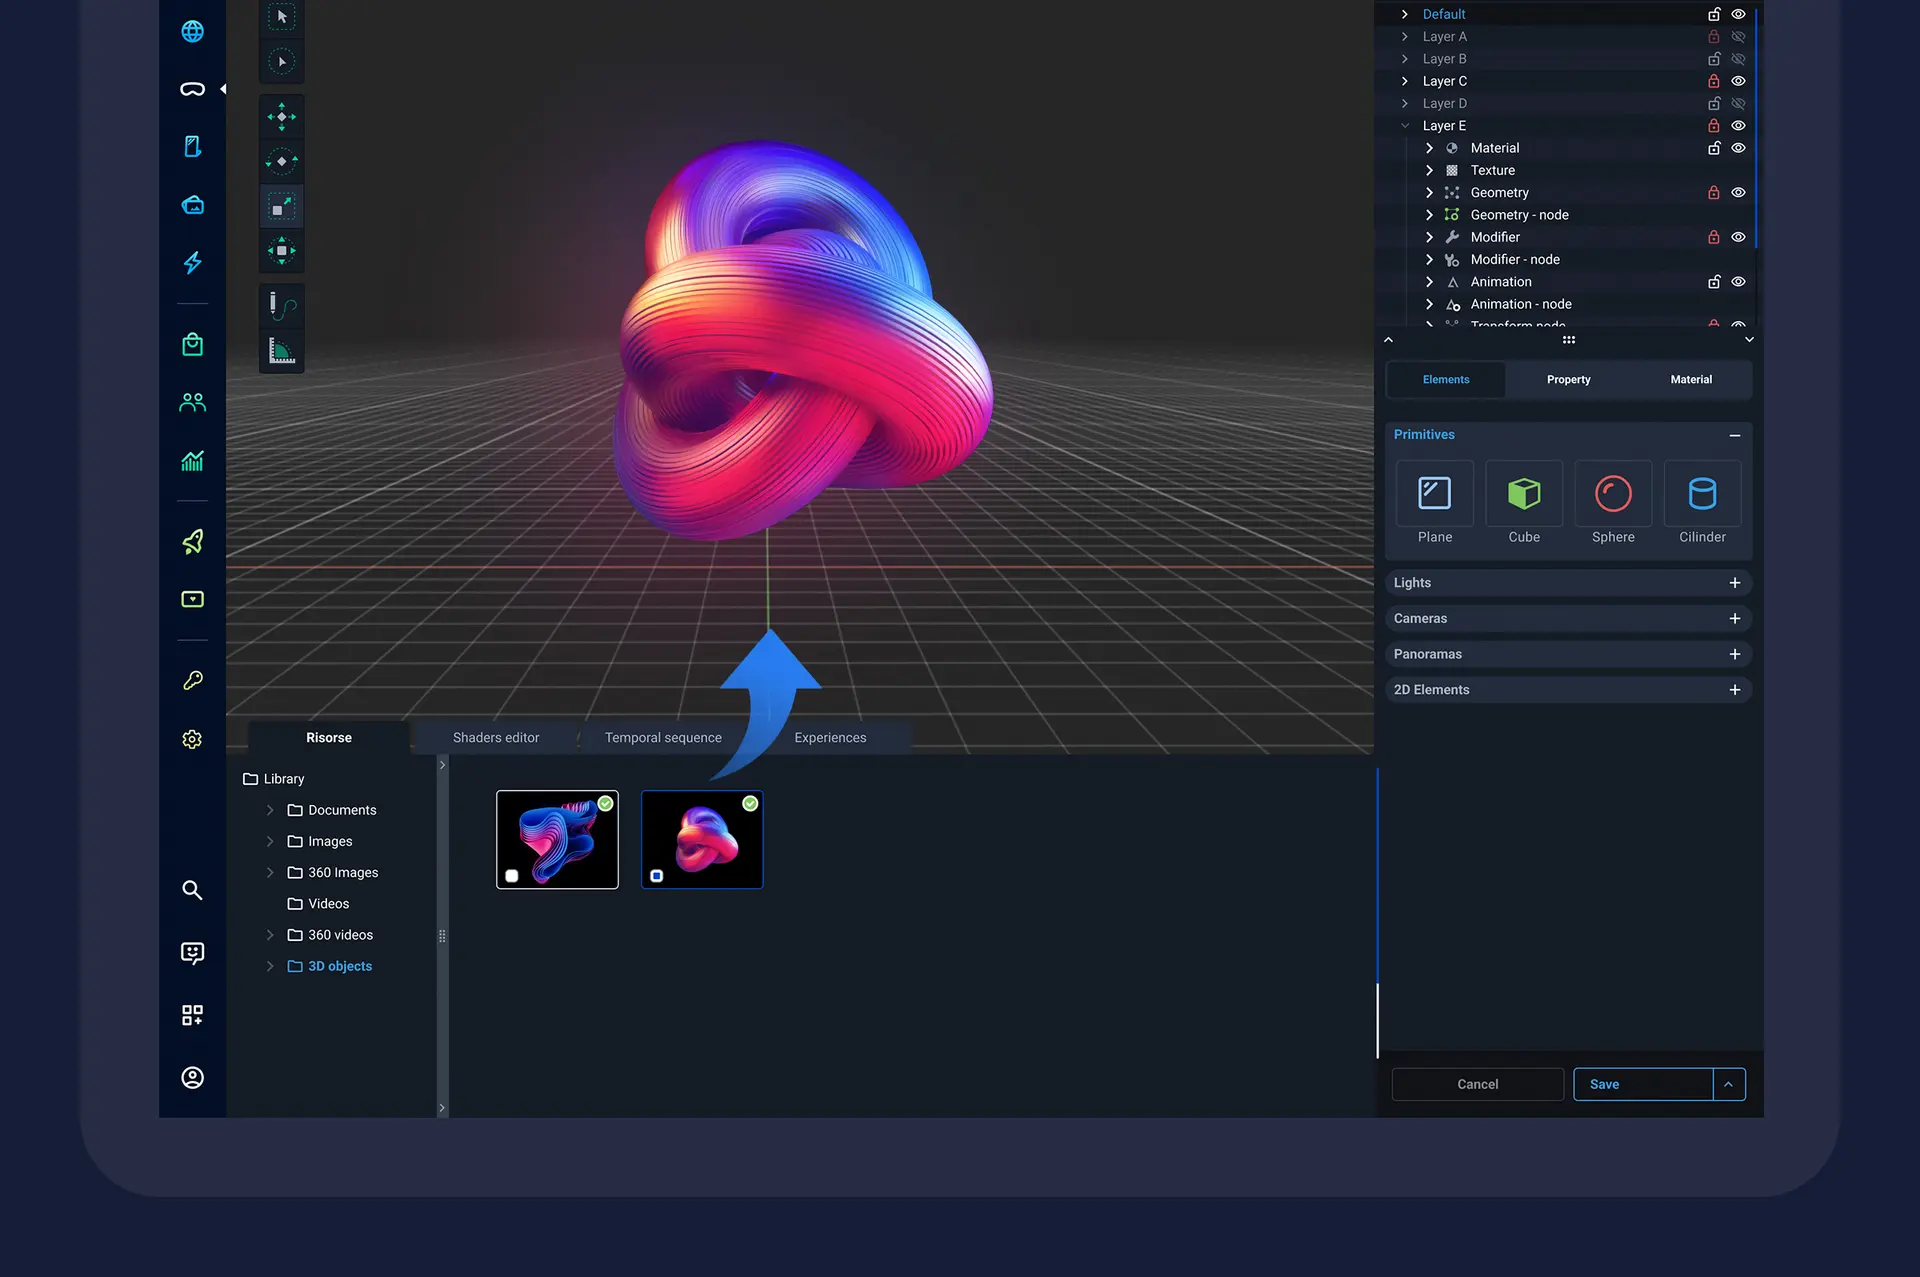Click the VR headset icon in sidebar
This screenshot has width=1920, height=1277.
[191, 88]
